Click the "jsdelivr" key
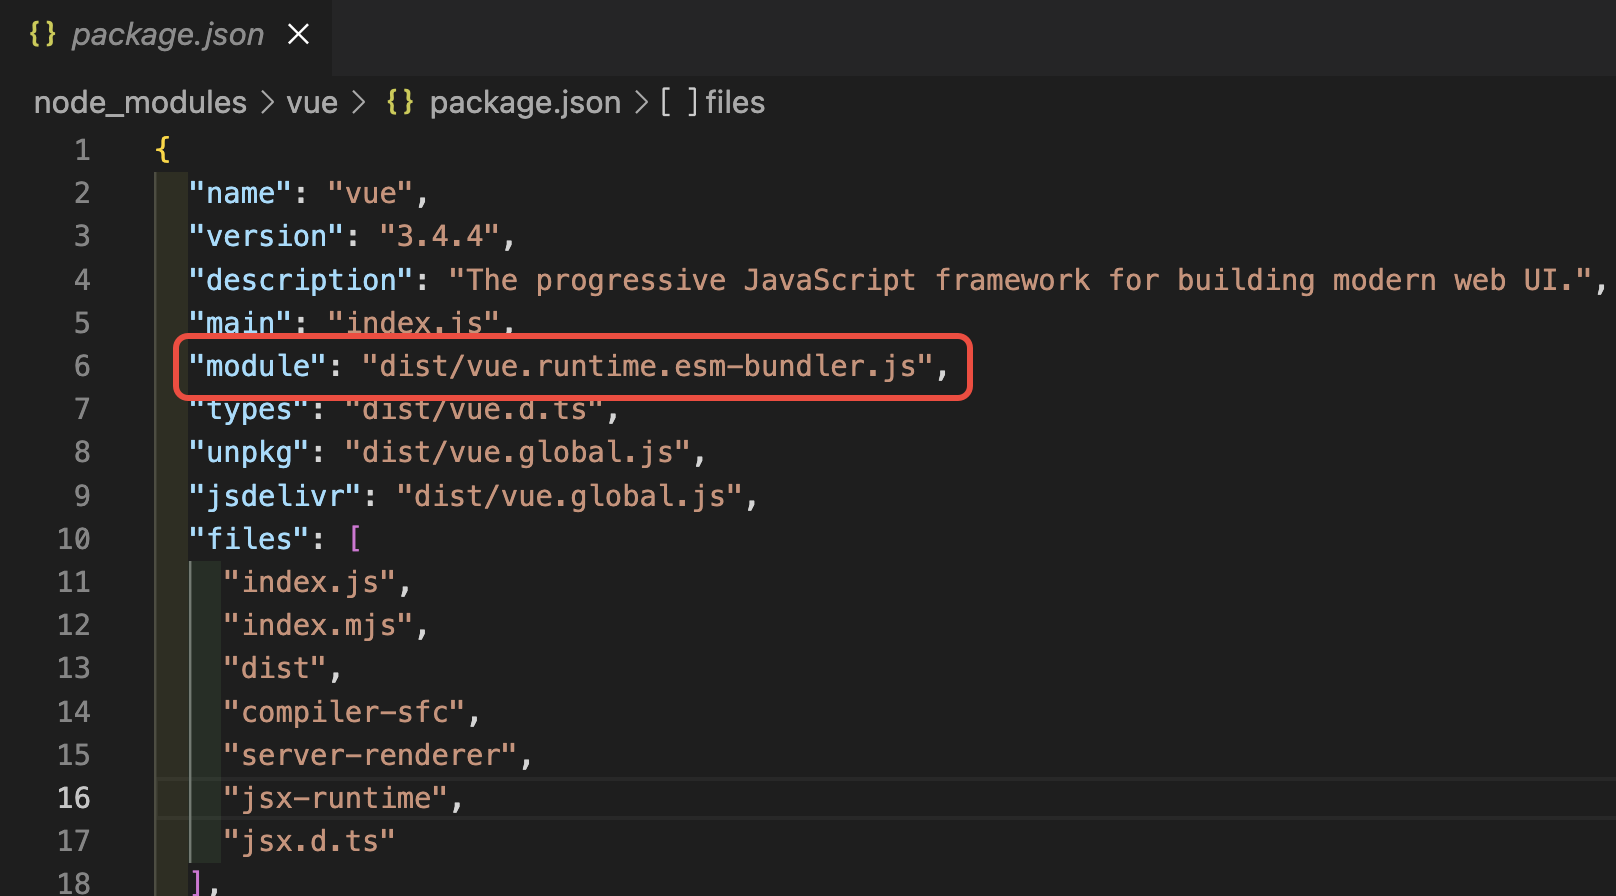Viewport: 1616px width, 896px height. (x=275, y=496)
